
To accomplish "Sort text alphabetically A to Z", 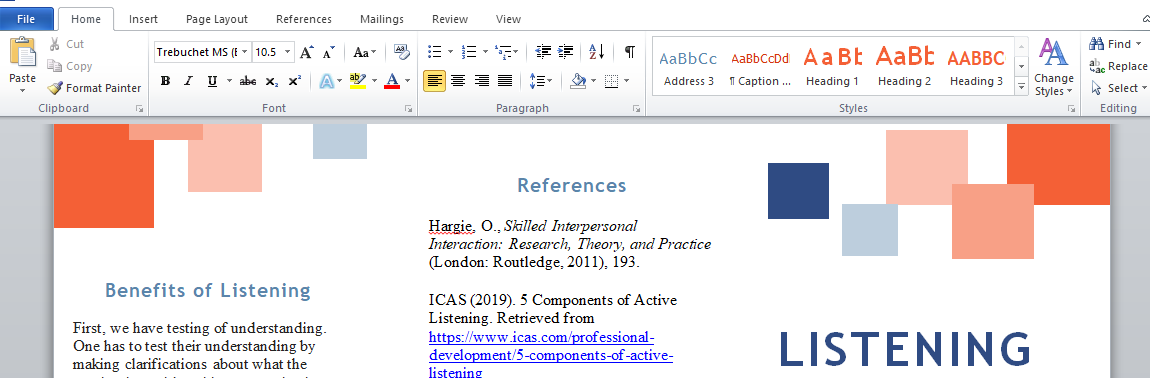I will pos(597,51).
